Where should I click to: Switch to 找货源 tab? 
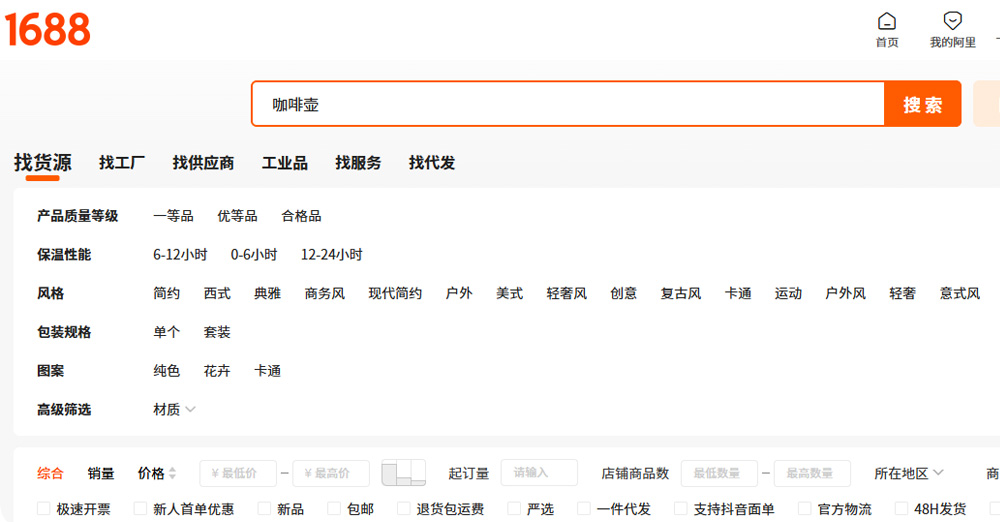(43, 163)
